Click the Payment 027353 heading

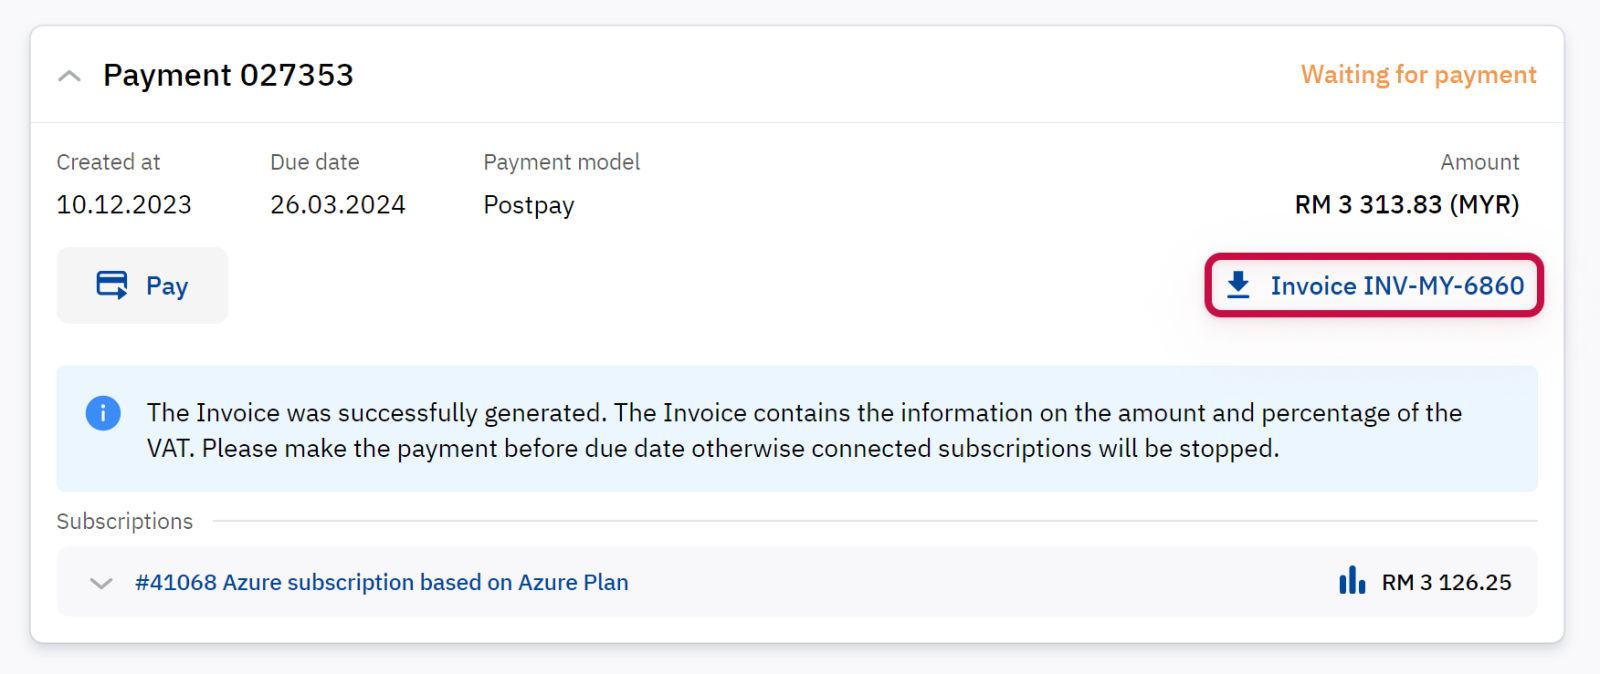click(228, 75)
